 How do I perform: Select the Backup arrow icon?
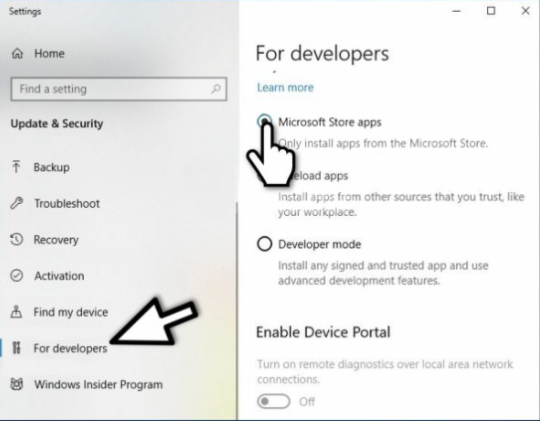(16, 167)
